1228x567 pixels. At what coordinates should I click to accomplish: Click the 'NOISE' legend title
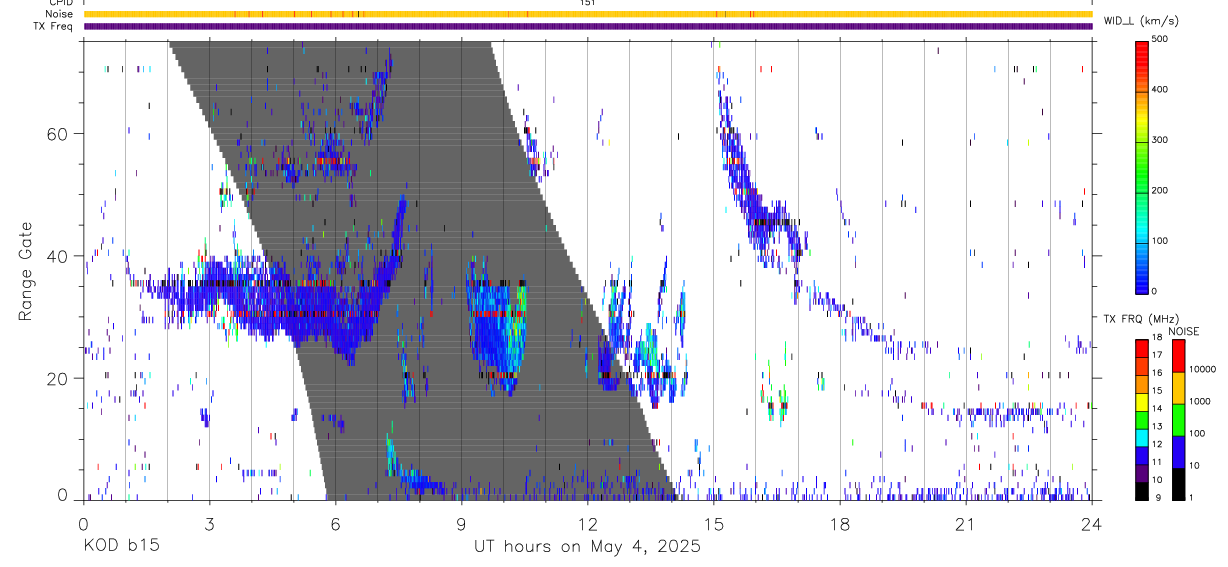point(1184,331)
